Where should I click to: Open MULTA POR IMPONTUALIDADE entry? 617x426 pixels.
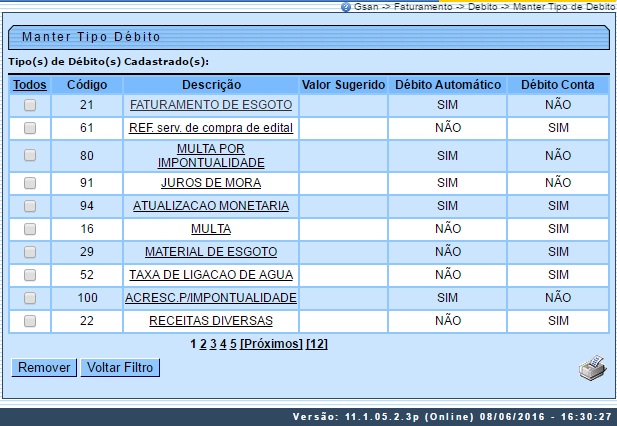tap(211, 155)
